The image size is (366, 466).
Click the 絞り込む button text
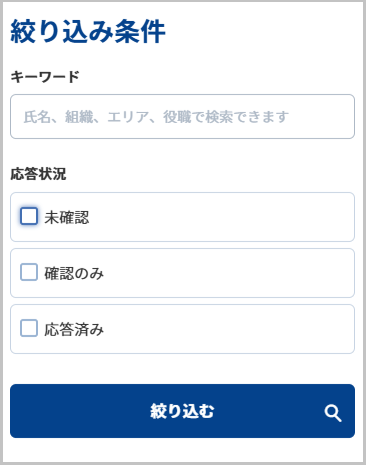tap(182, 411)
